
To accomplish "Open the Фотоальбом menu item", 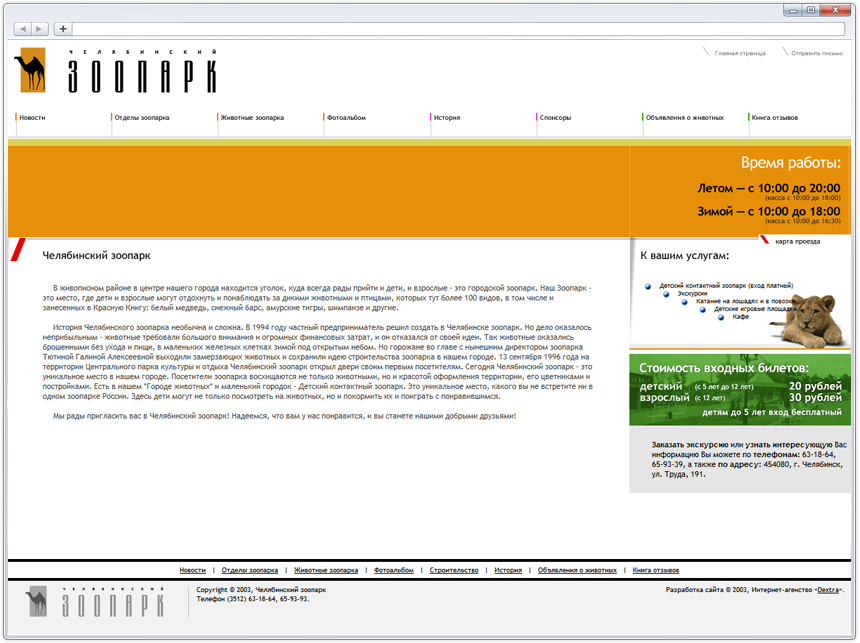I will (x=346, y=117).
